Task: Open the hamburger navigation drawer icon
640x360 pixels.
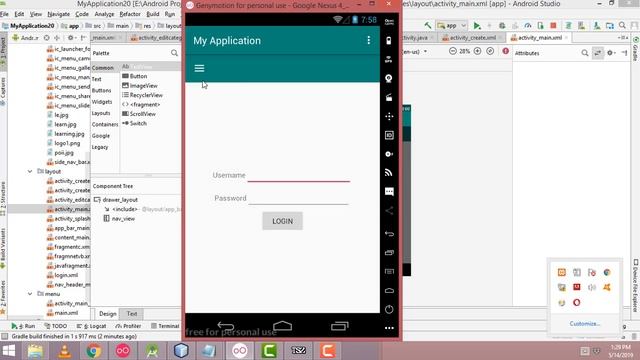Action: 199,68
